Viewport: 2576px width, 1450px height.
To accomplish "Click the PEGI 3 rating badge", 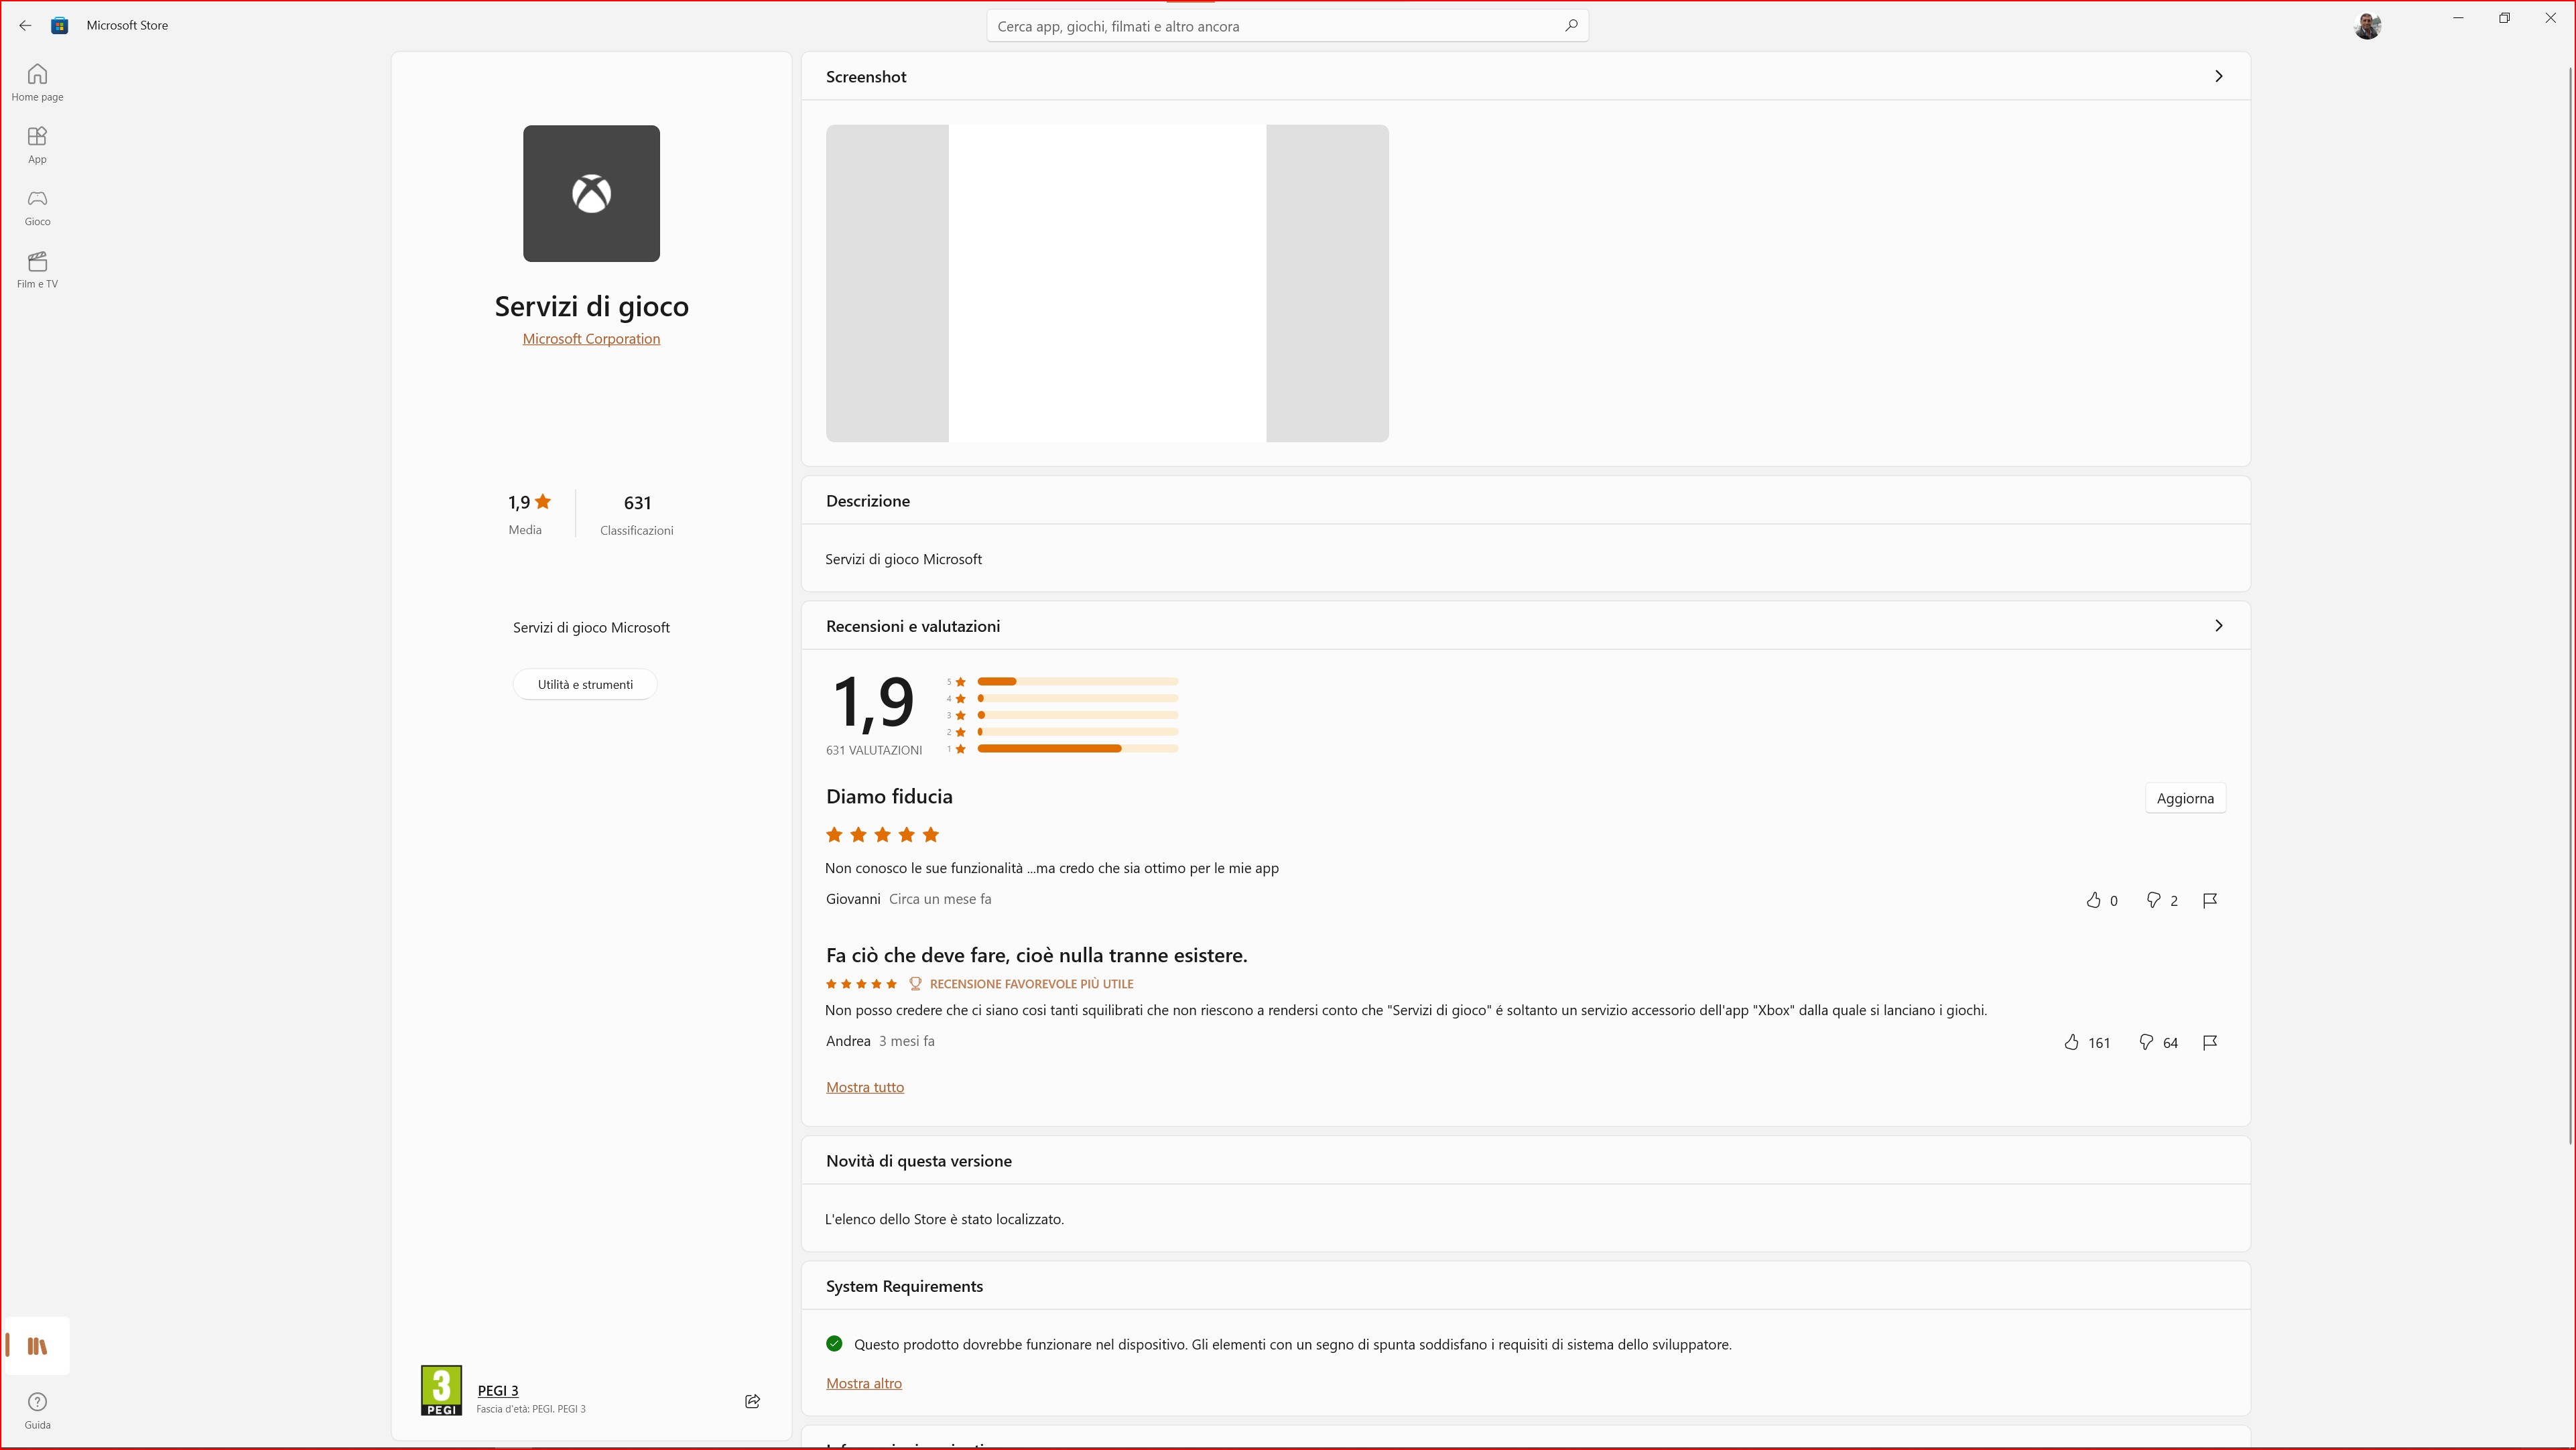I will click(x=441, y=1390).
